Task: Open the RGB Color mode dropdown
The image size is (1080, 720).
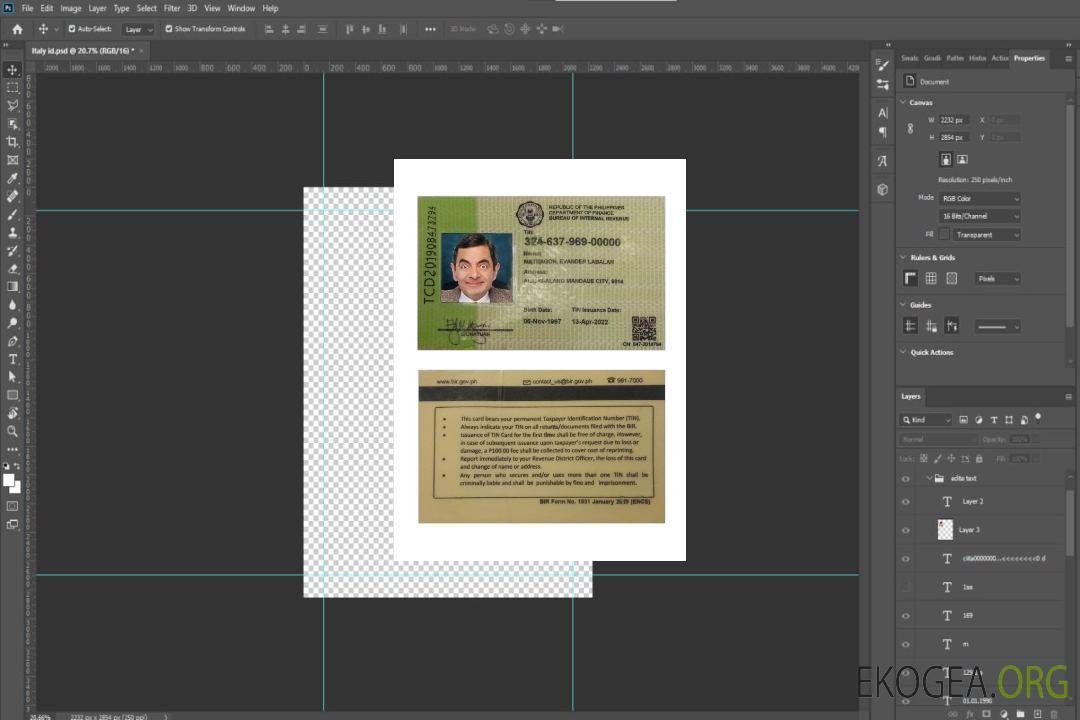Action: 980,198
